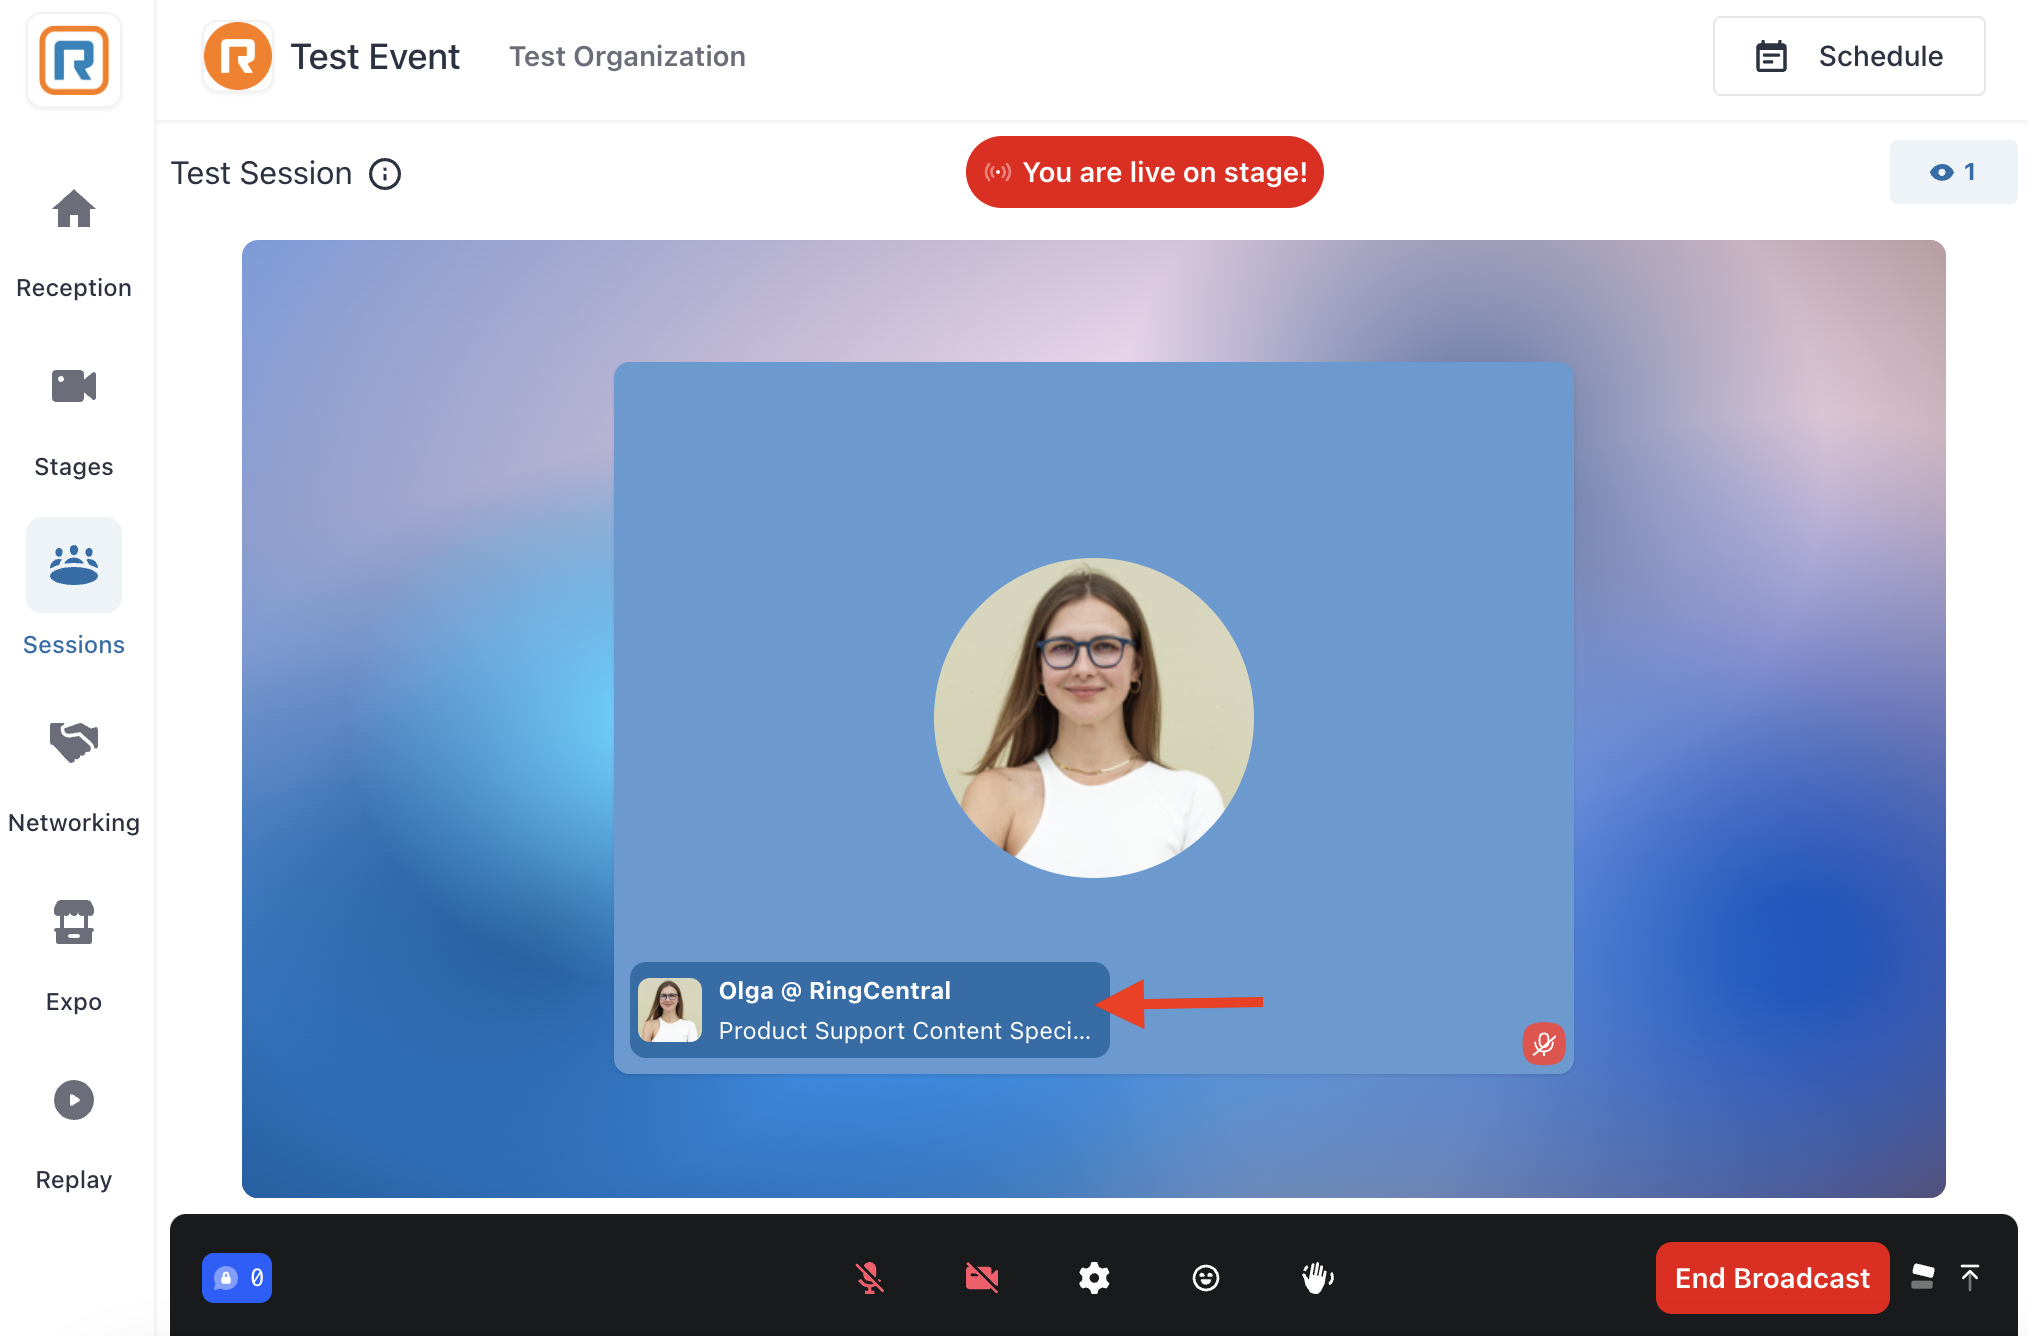Select the Networking menu label
The width and height of the screenshot is (2028, 1336).
(x=74, y=823)
